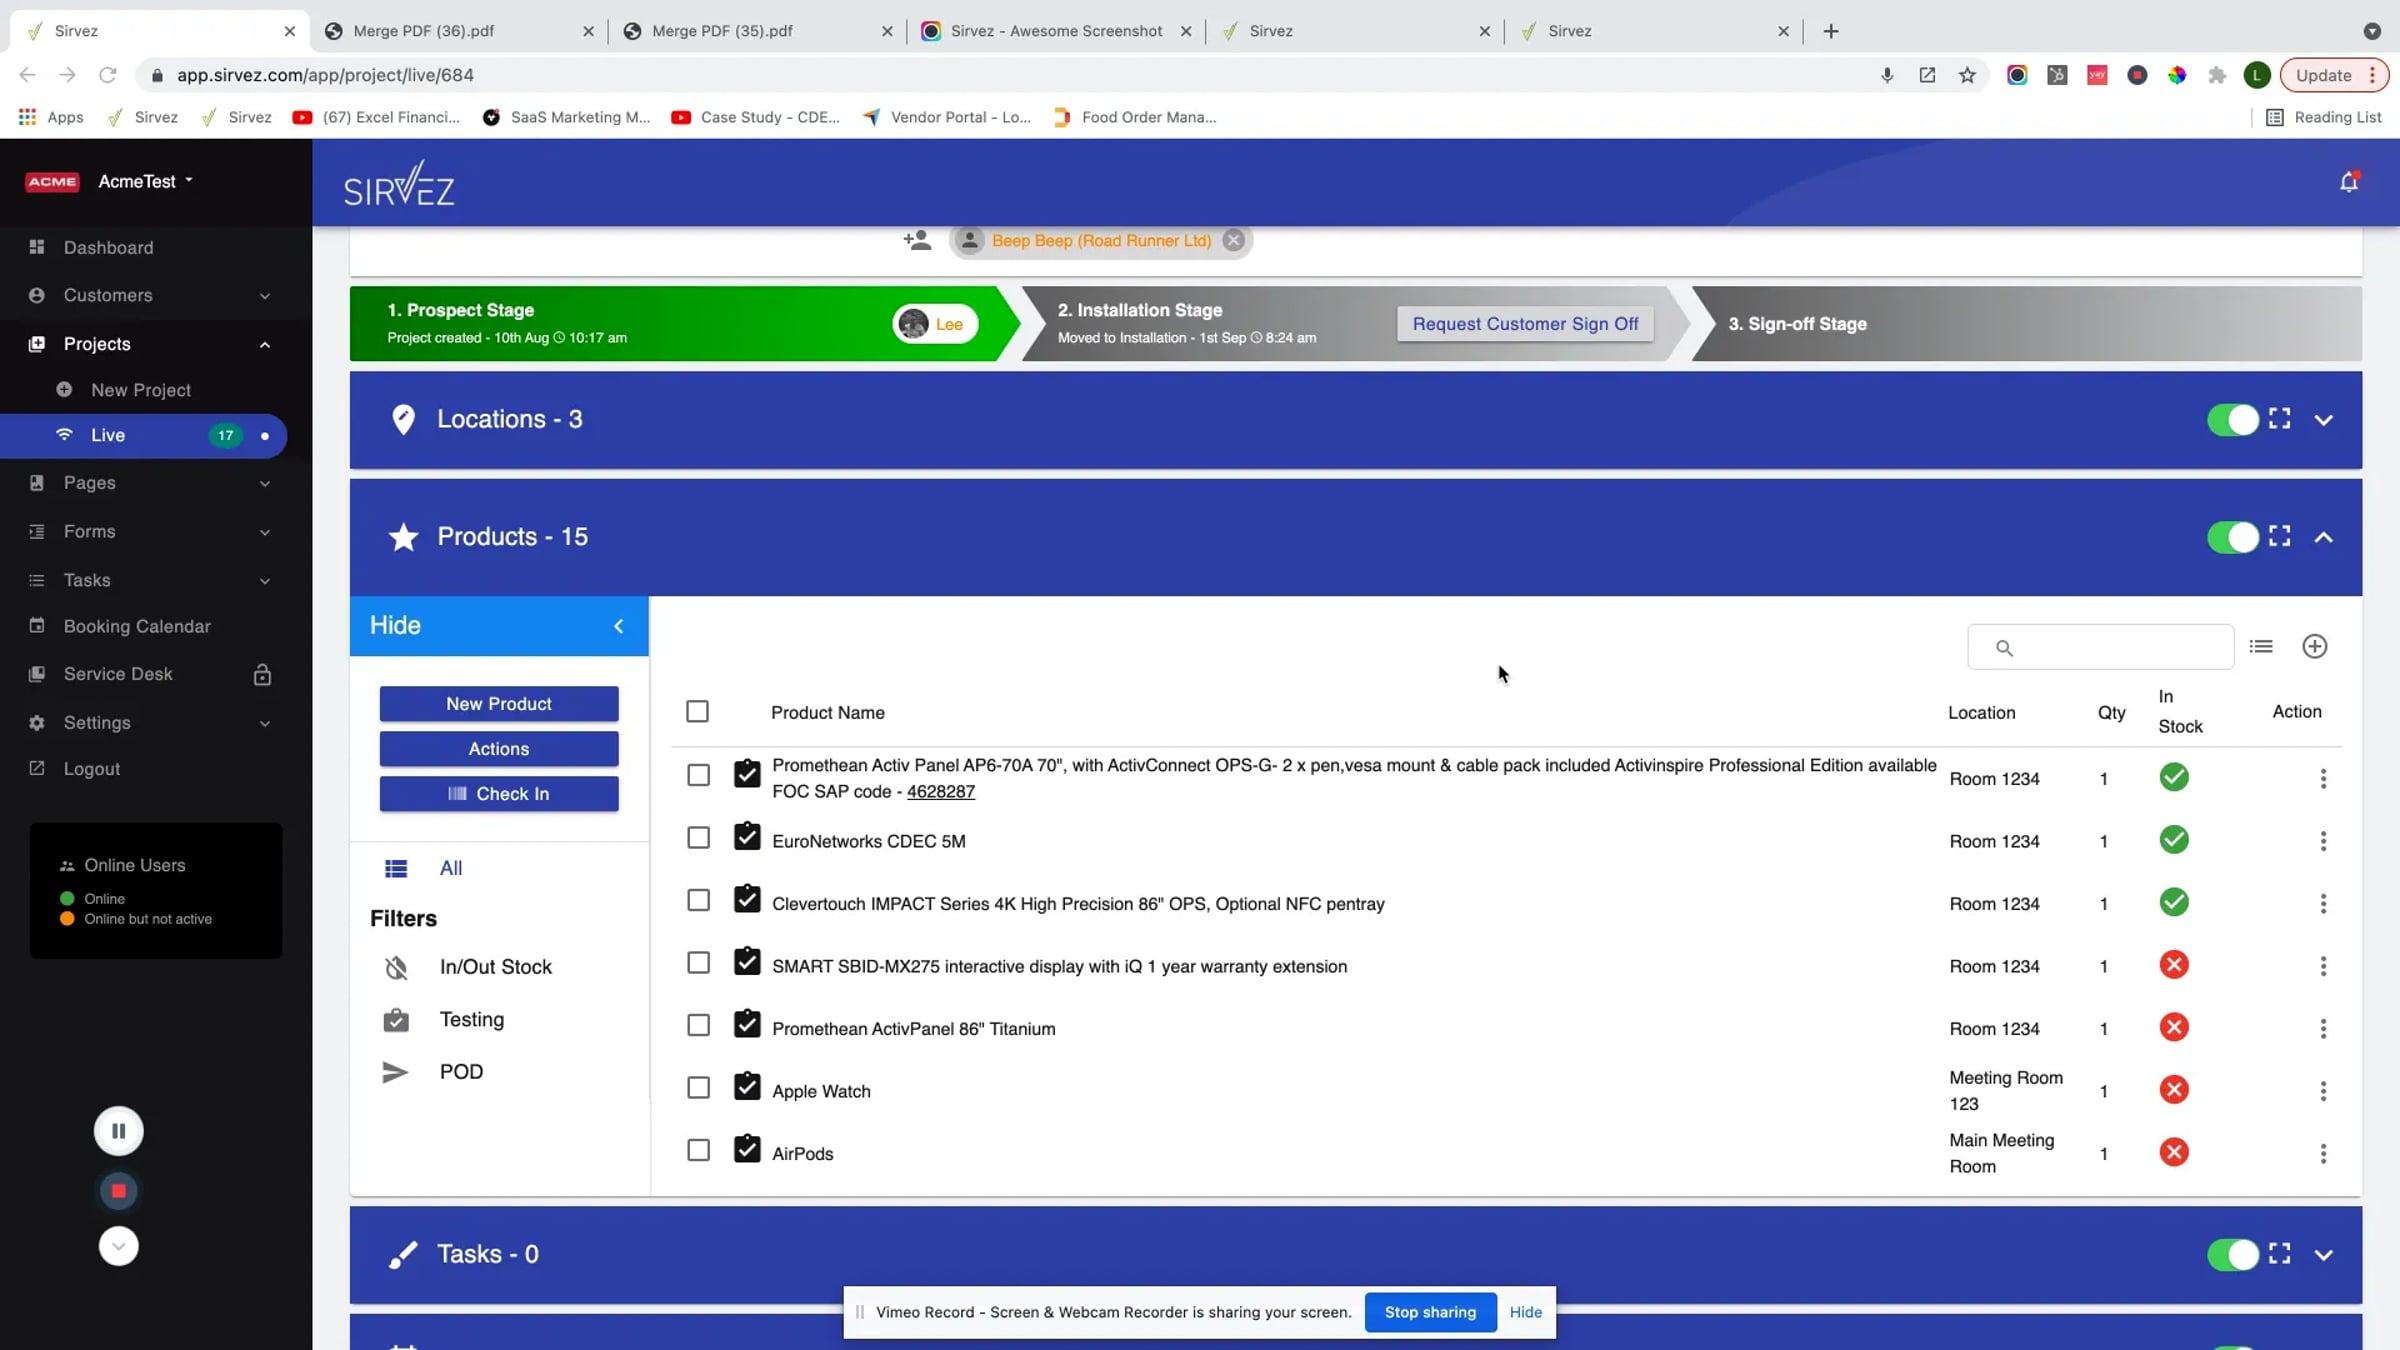Open the Booking Calendar page
Image resolution: width=2400 pixels, height=1350 pixels.
(137, 626)
